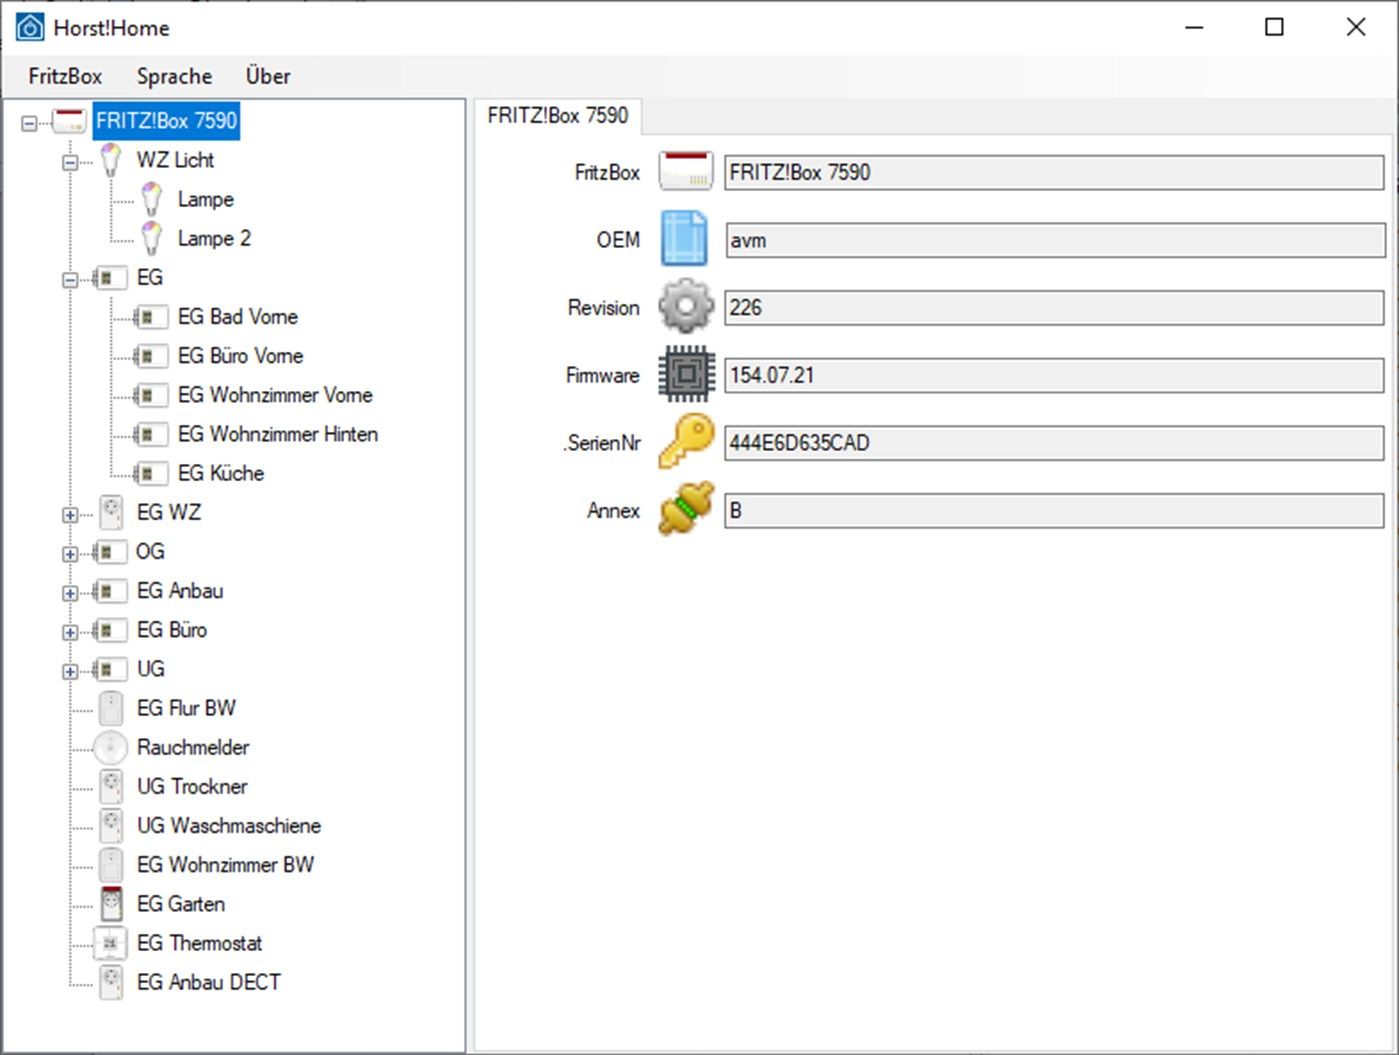Click the EG Flur BW sensor icon

click(111, 709)
